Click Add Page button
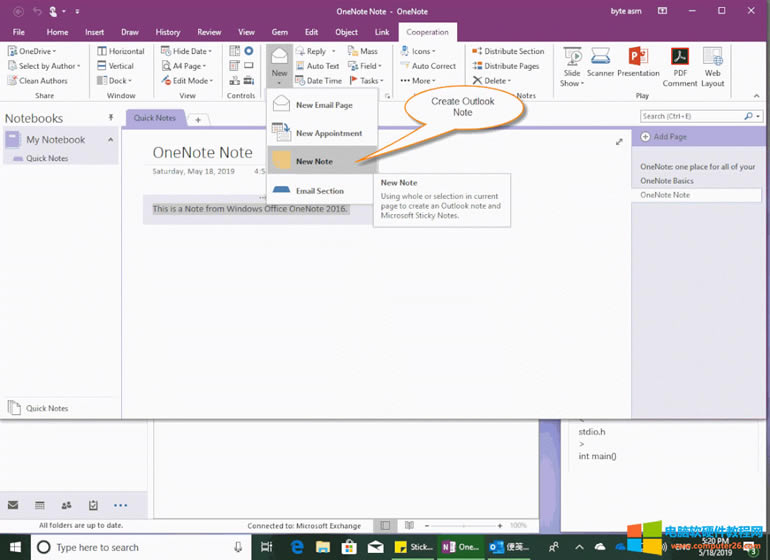The height and width of the screenshot is (560, 770). tap(668, 136)
